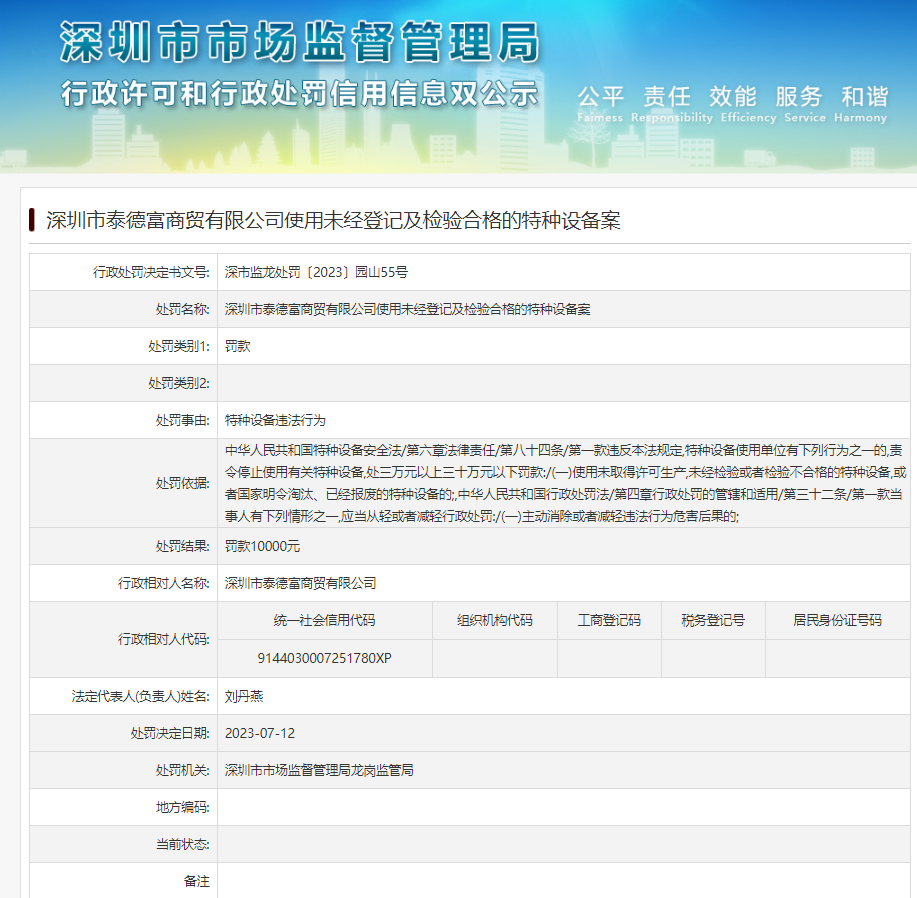Click the 处罚名称 value cell

click(x=407, y=309)
